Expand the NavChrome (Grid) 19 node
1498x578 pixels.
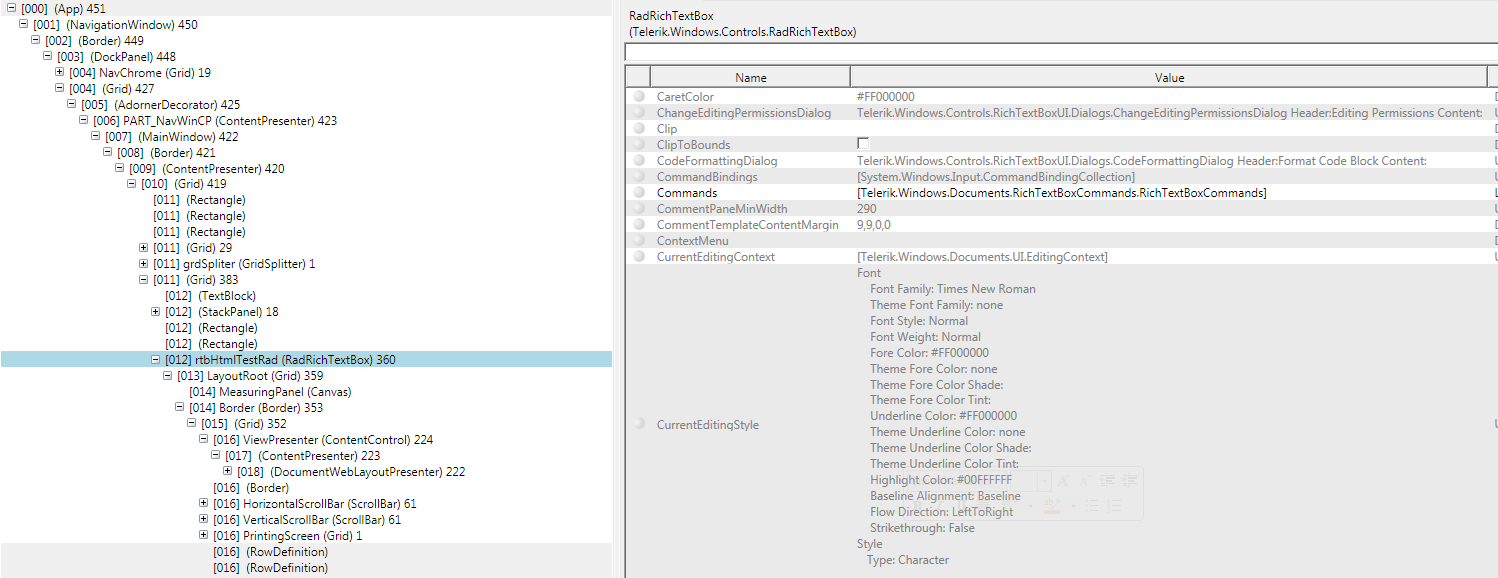[59, 72]
